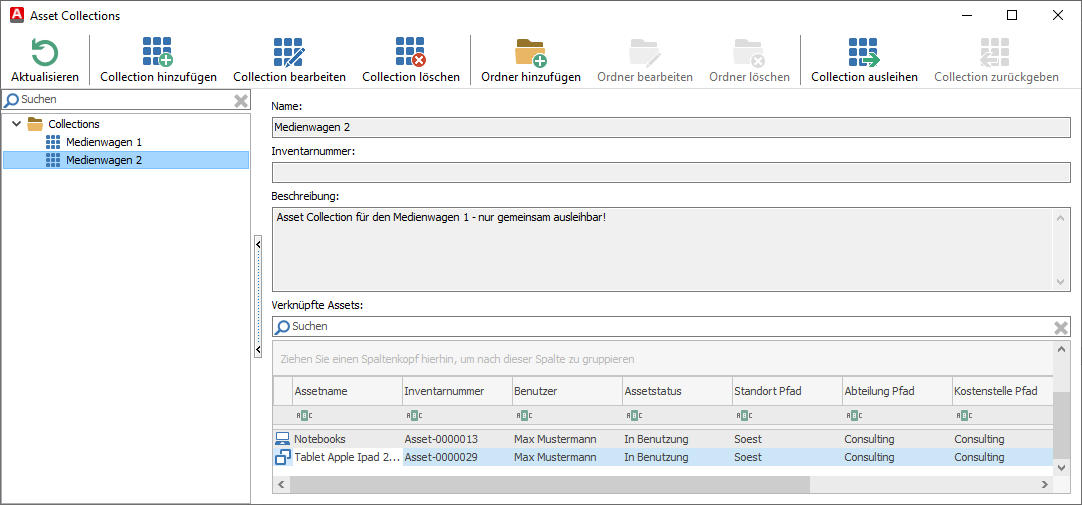Click the Aktualisieren refresh icon
The height and width of the screenshot is (505, 1082).
[44, 53]
